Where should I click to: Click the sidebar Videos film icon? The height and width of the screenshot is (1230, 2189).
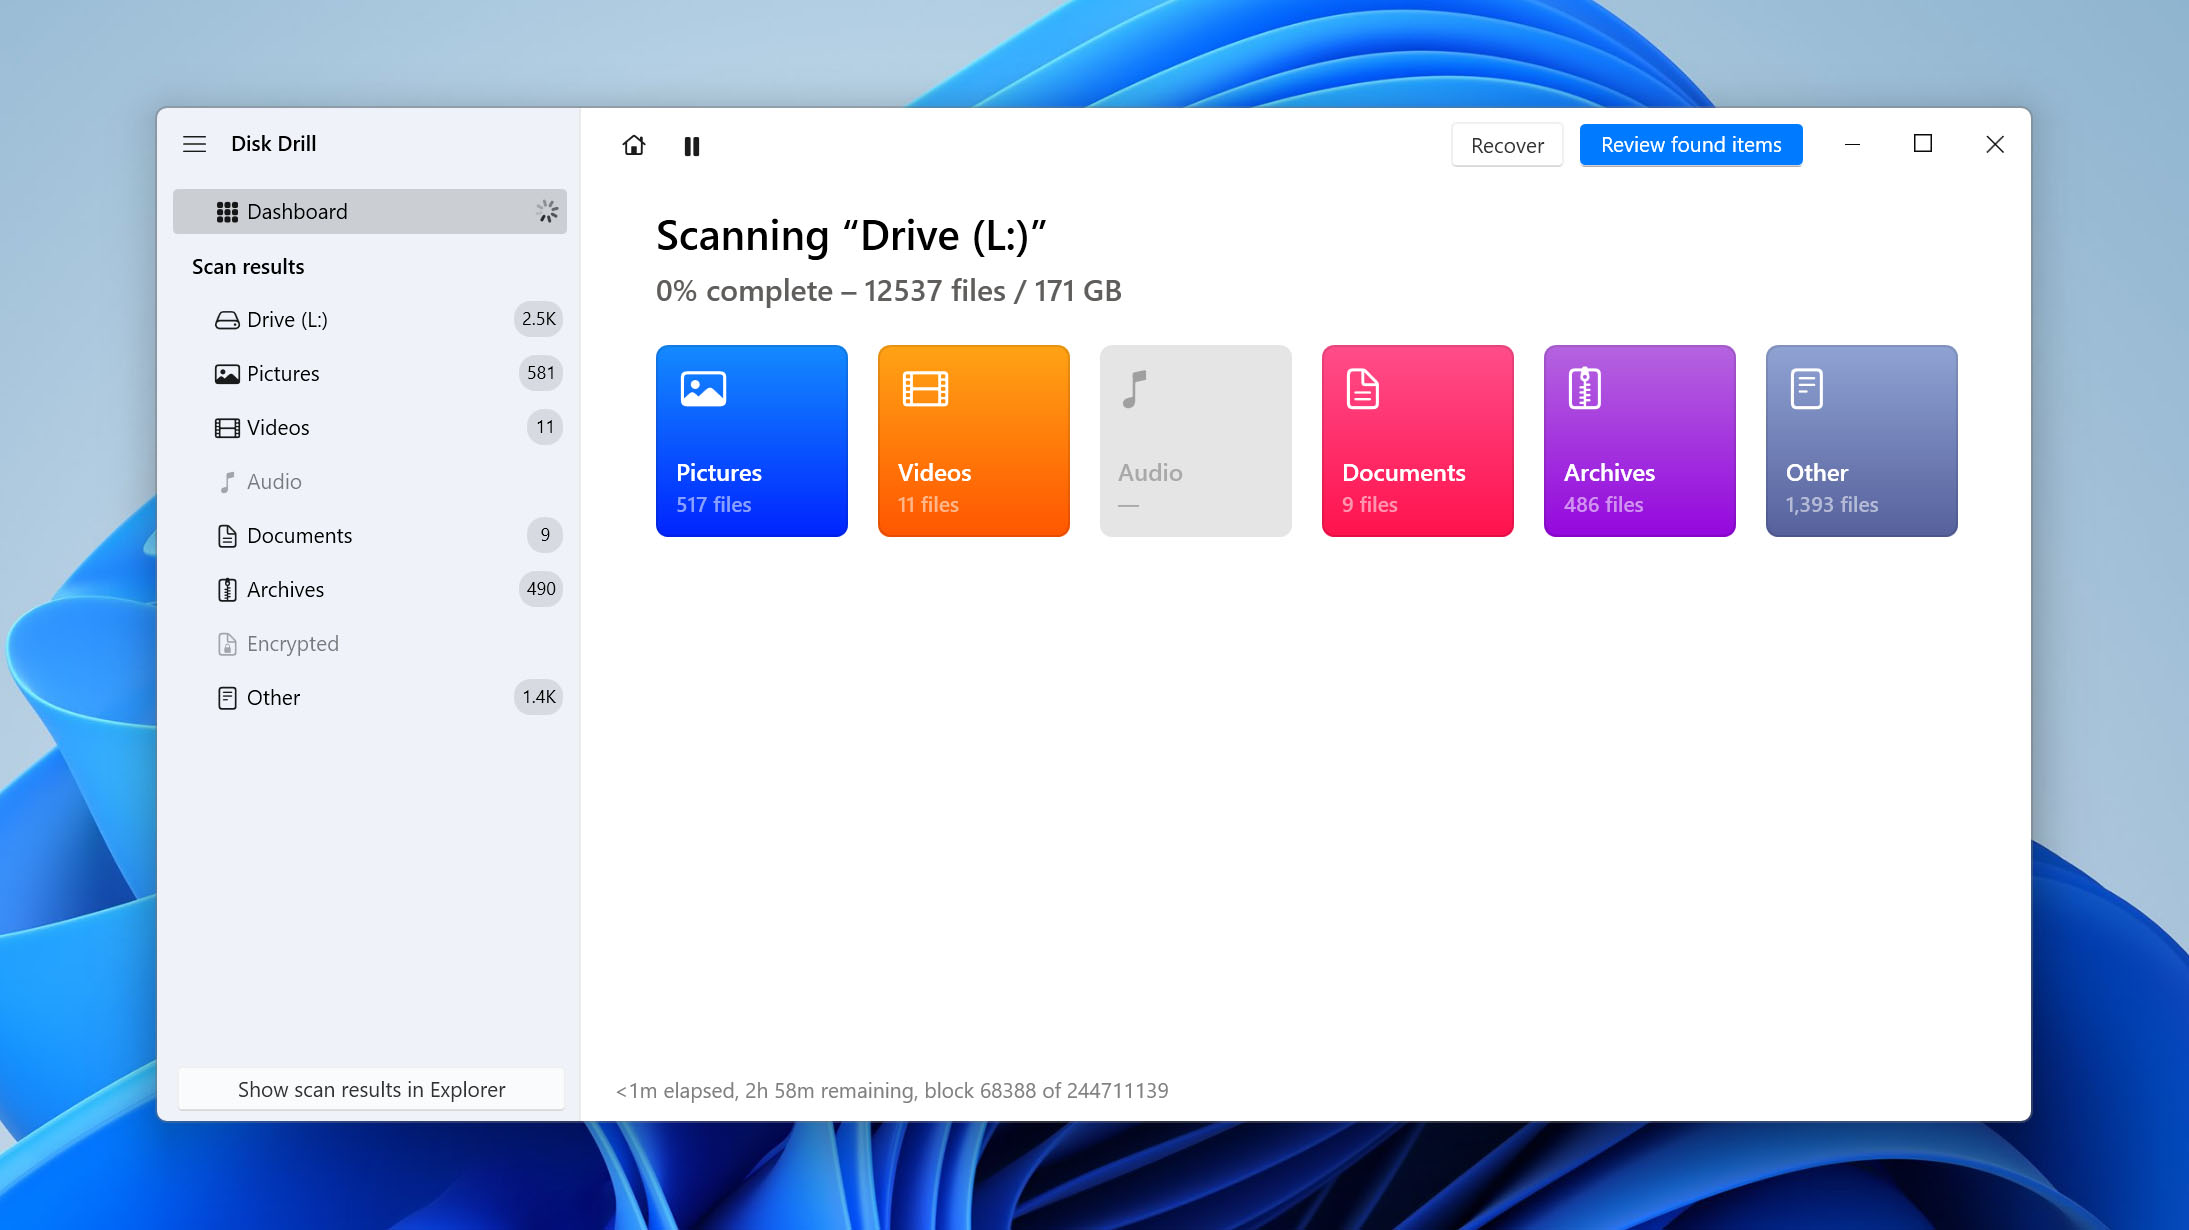tap(227, 428)
